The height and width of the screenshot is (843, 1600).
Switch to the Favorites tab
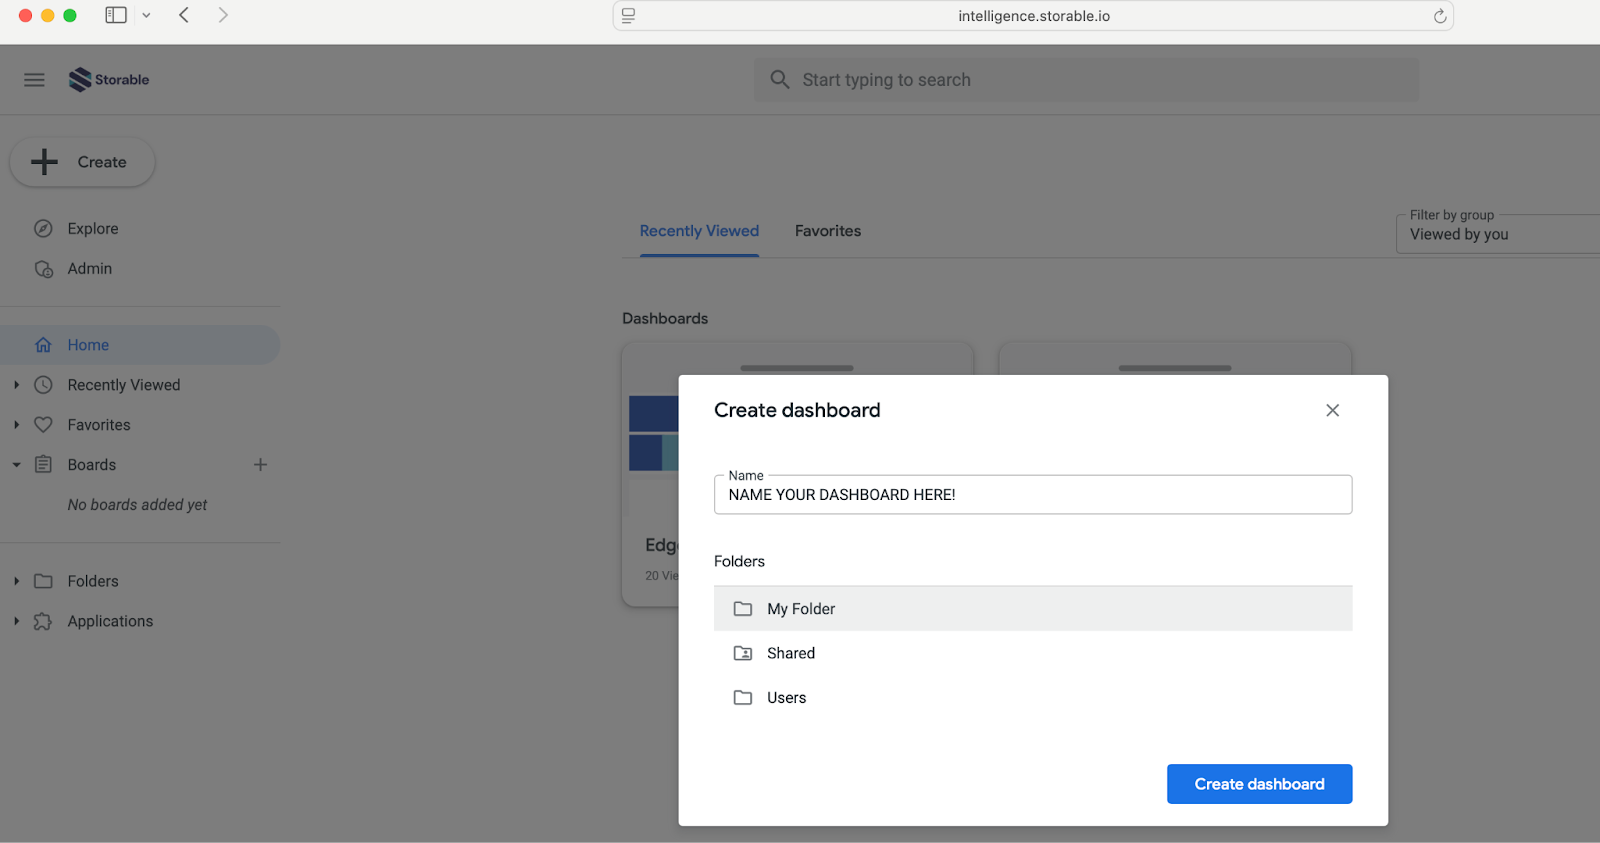click(x=827, y=231)
